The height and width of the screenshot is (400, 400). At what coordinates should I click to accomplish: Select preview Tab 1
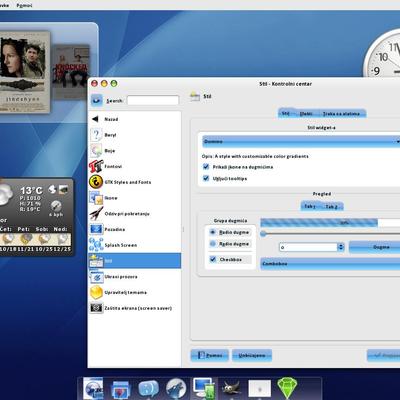[310, 206]
